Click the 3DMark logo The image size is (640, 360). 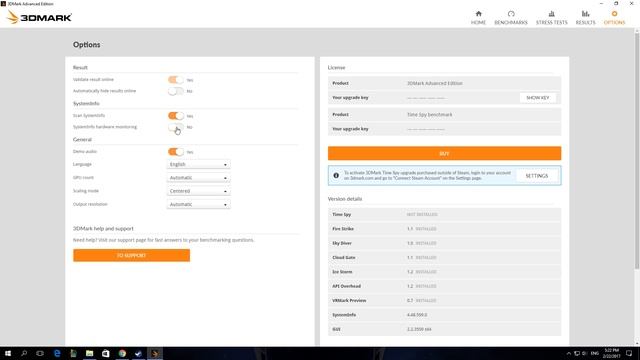tap(40, 17)
